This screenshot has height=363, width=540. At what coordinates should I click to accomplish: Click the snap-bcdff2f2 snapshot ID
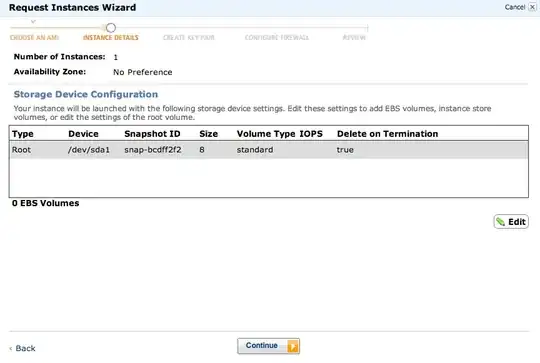pyautogui.click(x=153, y=150)
